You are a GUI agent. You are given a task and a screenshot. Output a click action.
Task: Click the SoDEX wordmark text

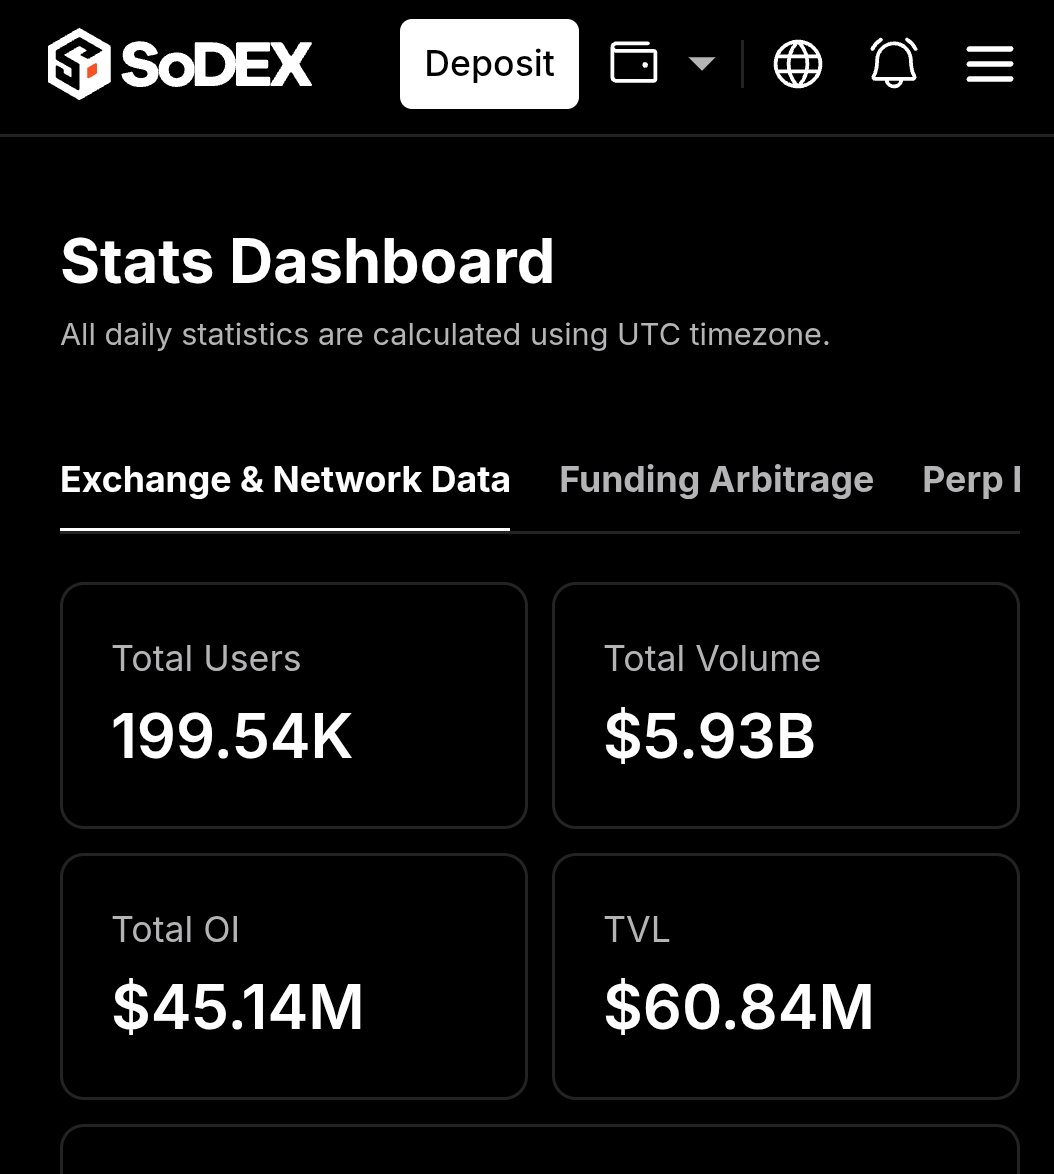point(216,64)
